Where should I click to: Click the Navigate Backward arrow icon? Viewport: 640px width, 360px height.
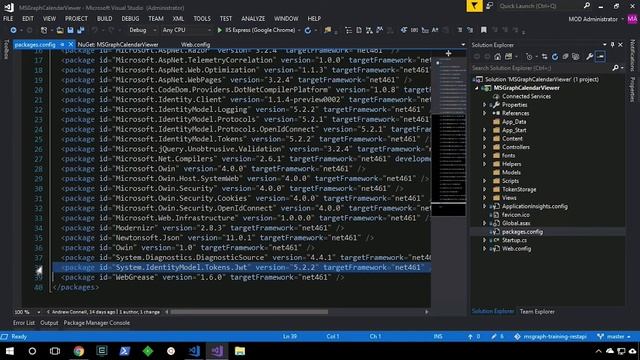point(13,30)
